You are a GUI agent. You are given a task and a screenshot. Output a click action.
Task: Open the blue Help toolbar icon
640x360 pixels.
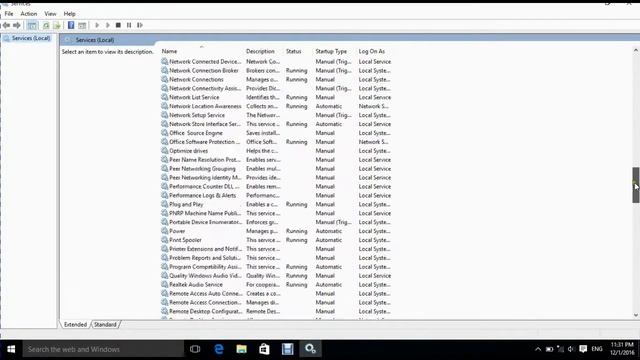point(71,25)
